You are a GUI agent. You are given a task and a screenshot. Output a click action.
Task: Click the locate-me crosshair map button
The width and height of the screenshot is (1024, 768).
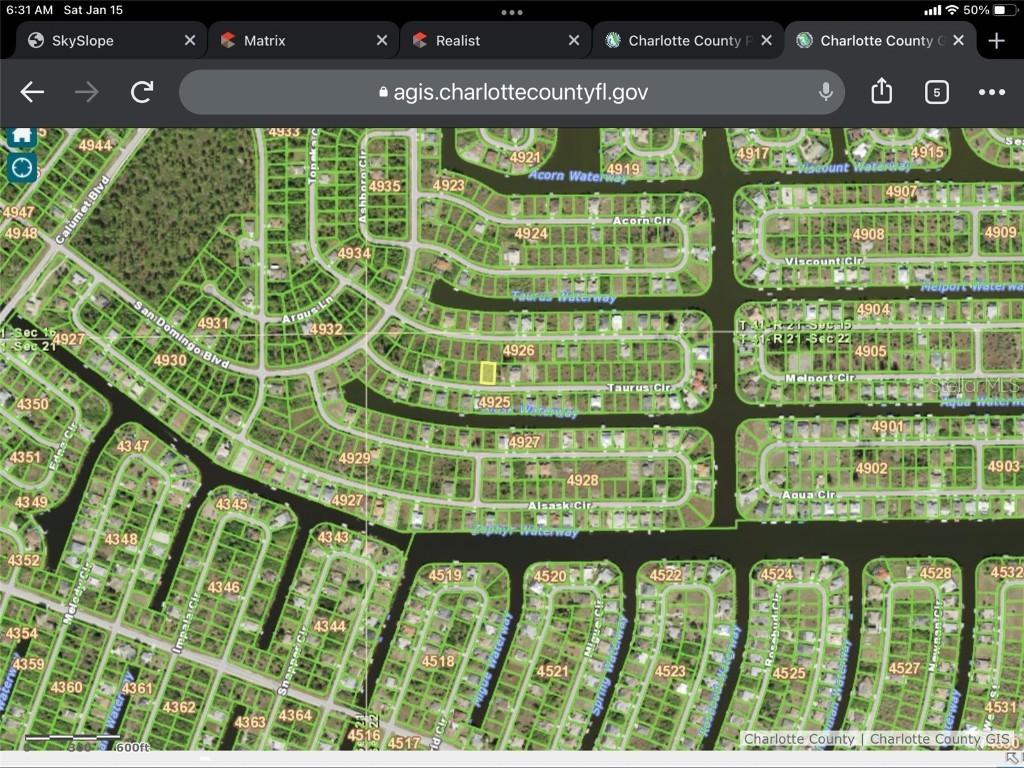coord(22,167)
